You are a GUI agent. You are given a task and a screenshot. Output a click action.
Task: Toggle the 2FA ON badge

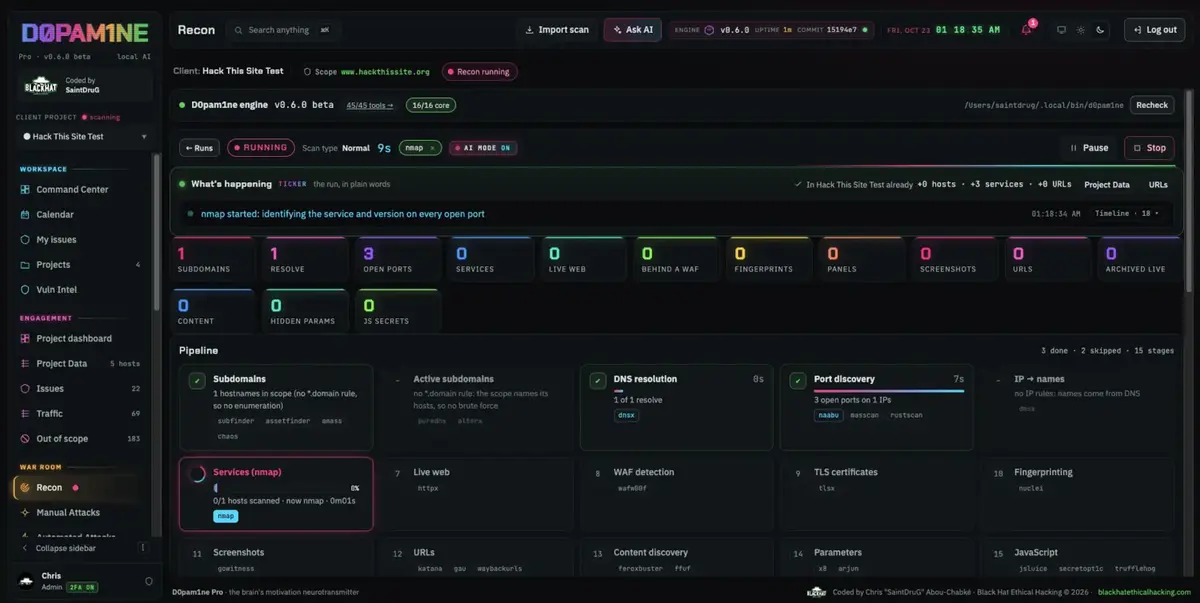tap(83, 588)
